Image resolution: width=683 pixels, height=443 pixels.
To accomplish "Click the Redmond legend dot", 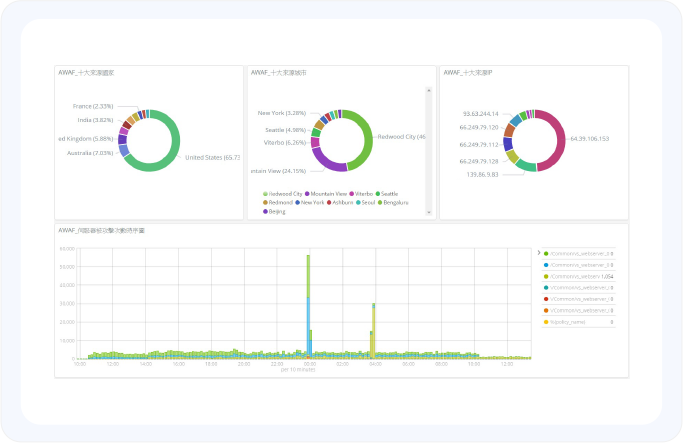I will tap(265, 202).
